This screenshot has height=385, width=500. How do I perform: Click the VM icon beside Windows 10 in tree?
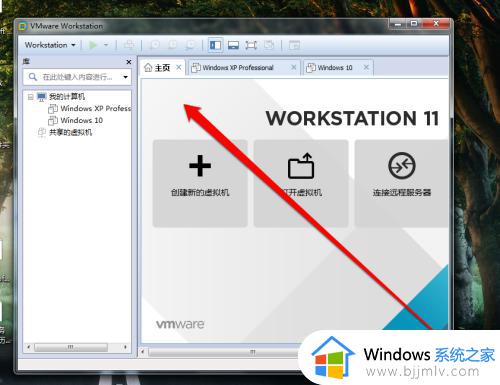click(53, 120)
